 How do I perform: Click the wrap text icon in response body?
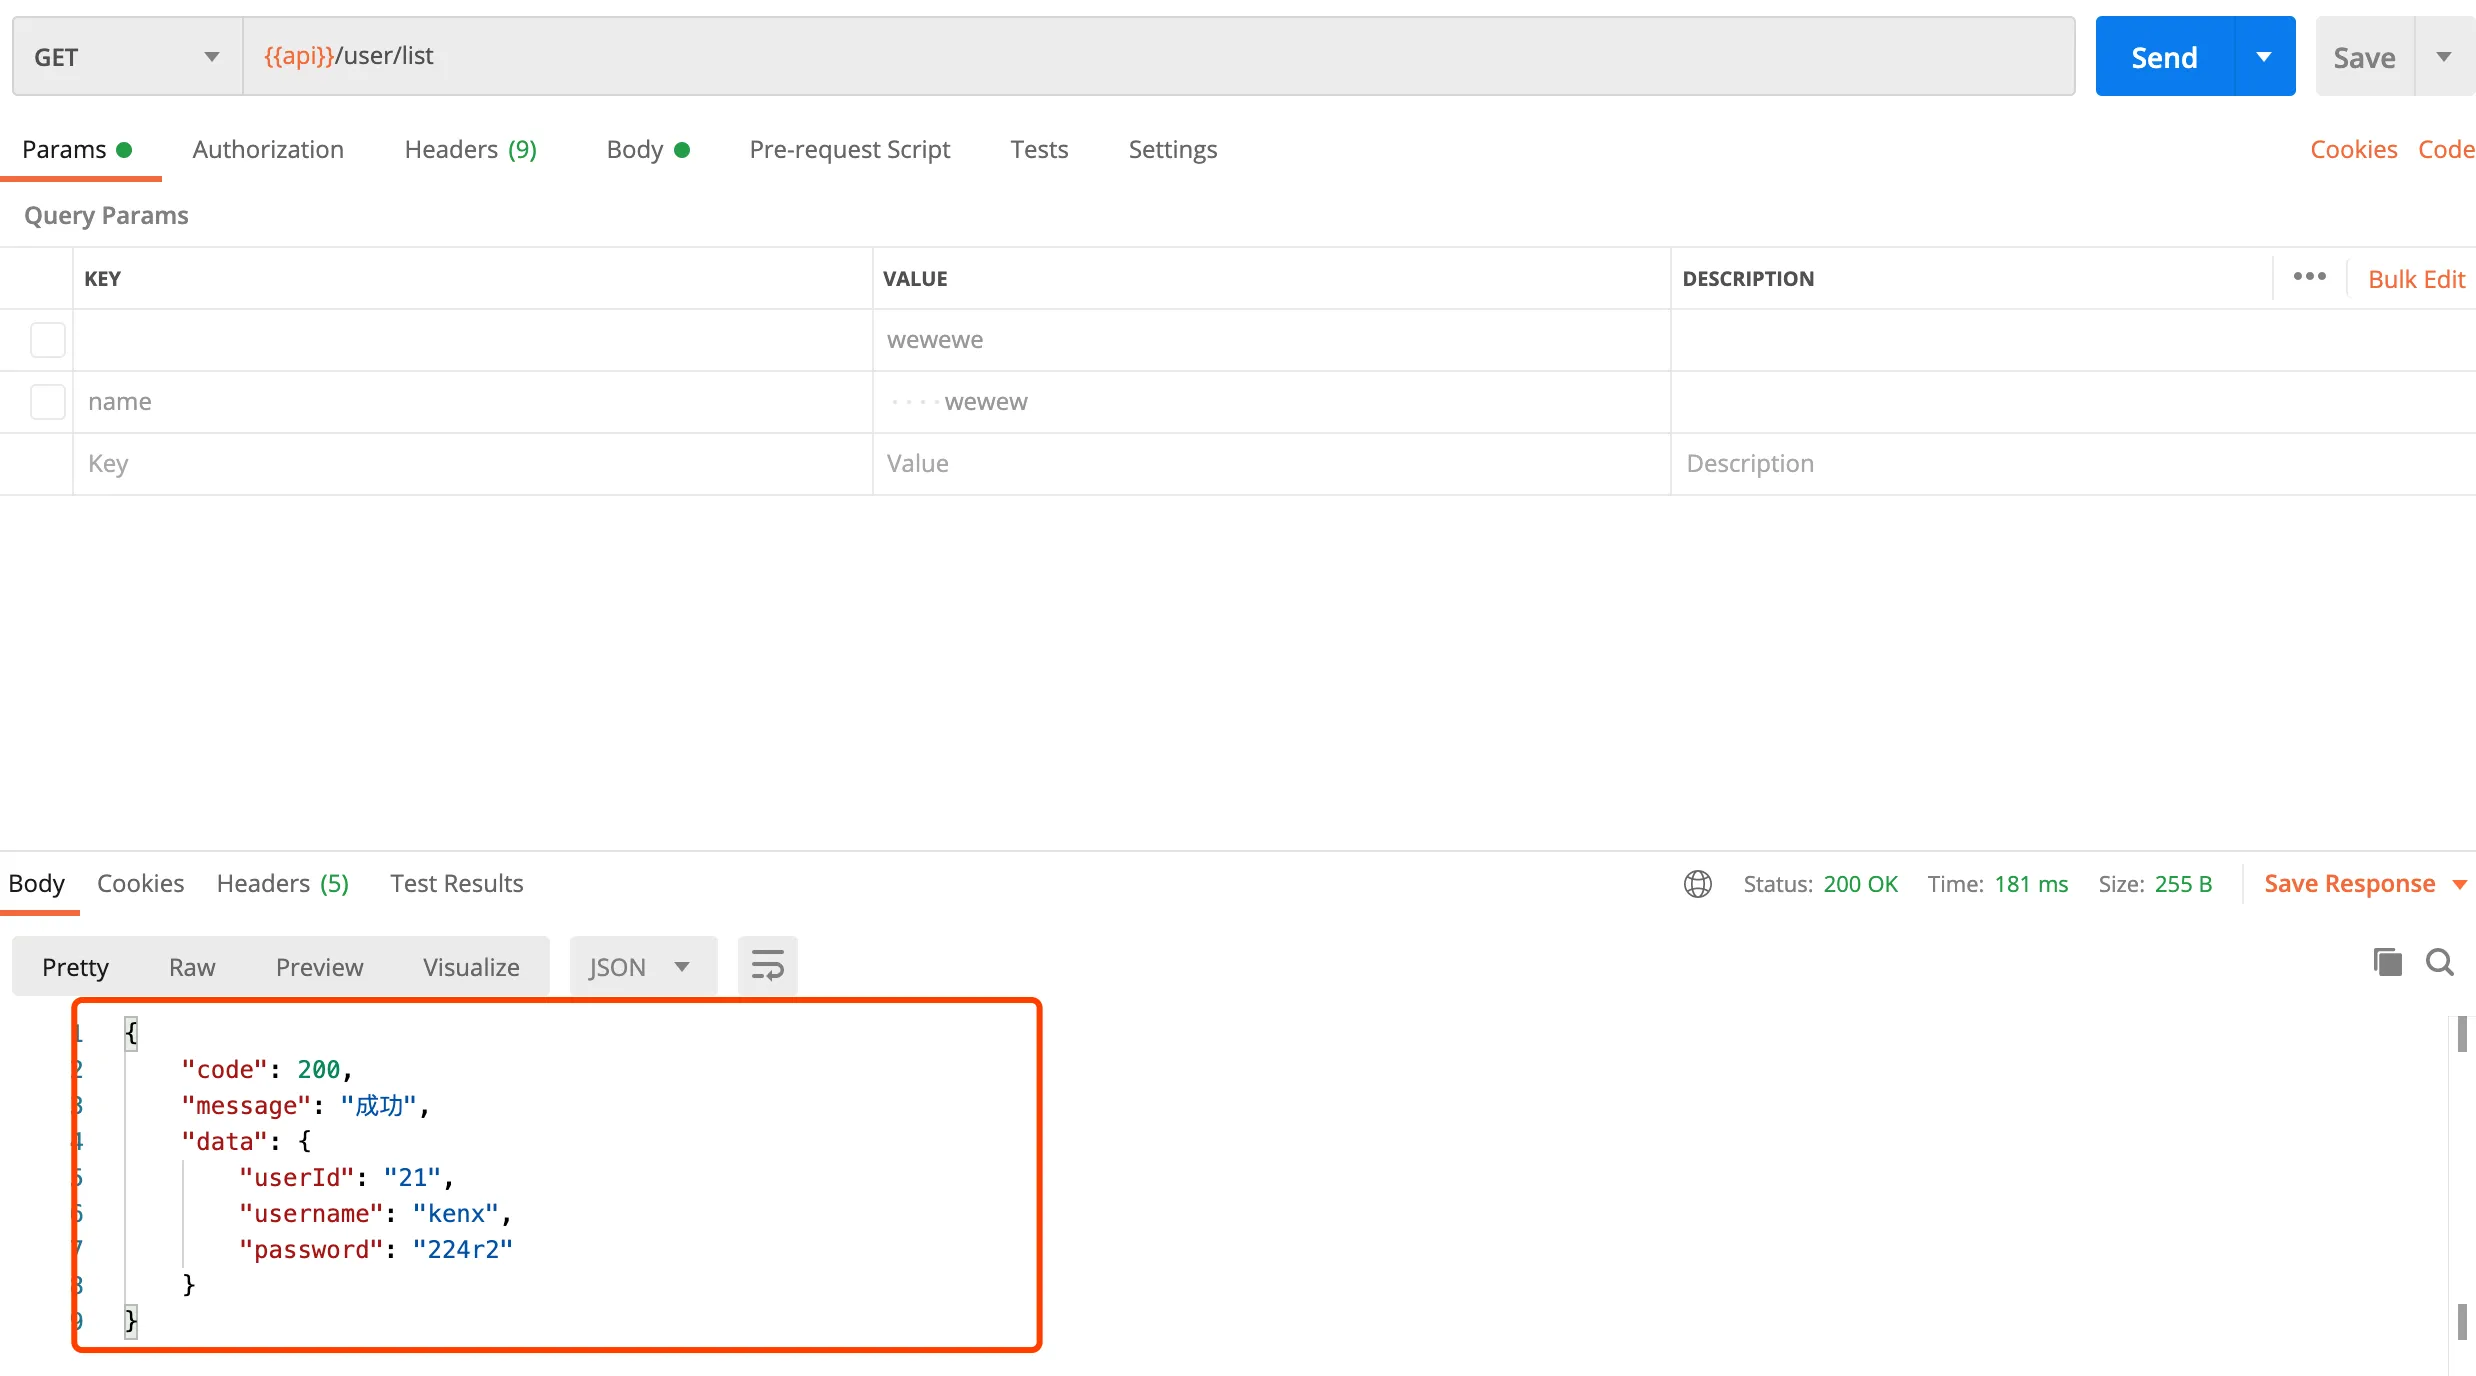(x=765, y=966)
